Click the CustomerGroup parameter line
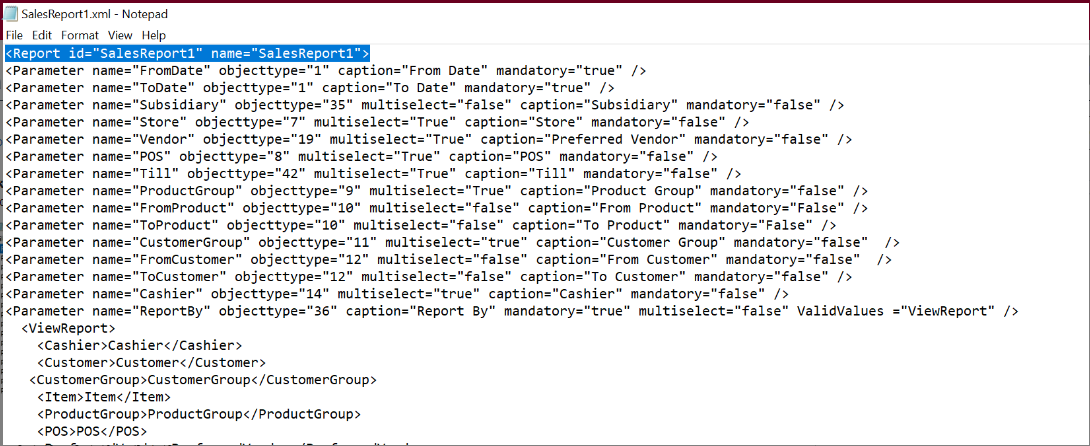1090x446 pixels. tap(453, 242)
